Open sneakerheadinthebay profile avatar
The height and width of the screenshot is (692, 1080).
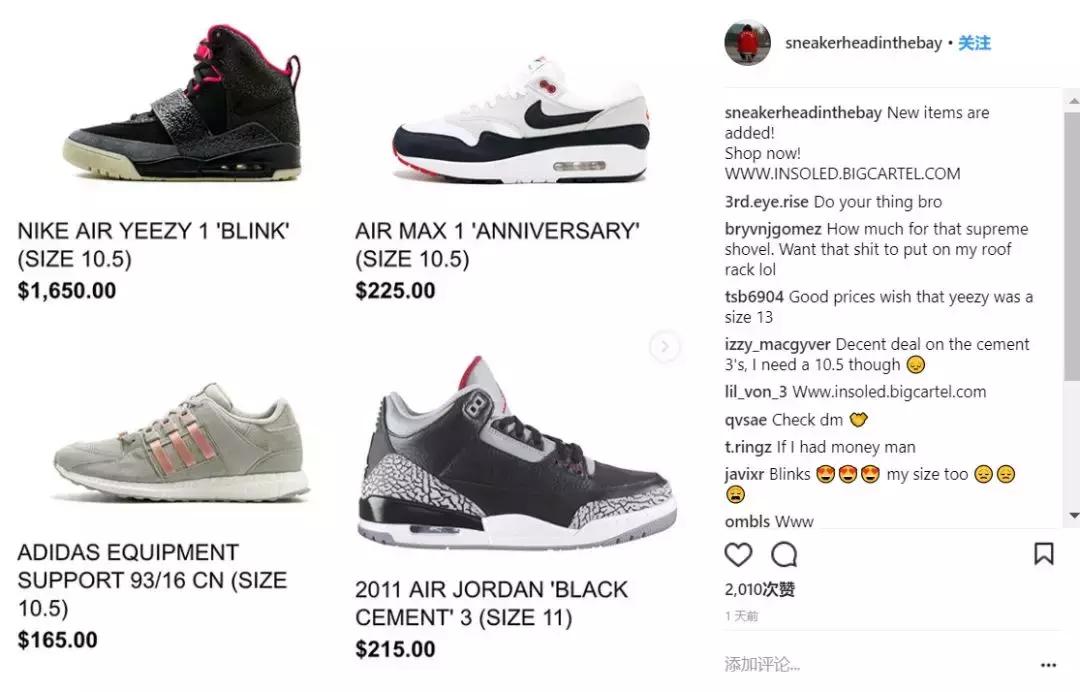point(747,43)
